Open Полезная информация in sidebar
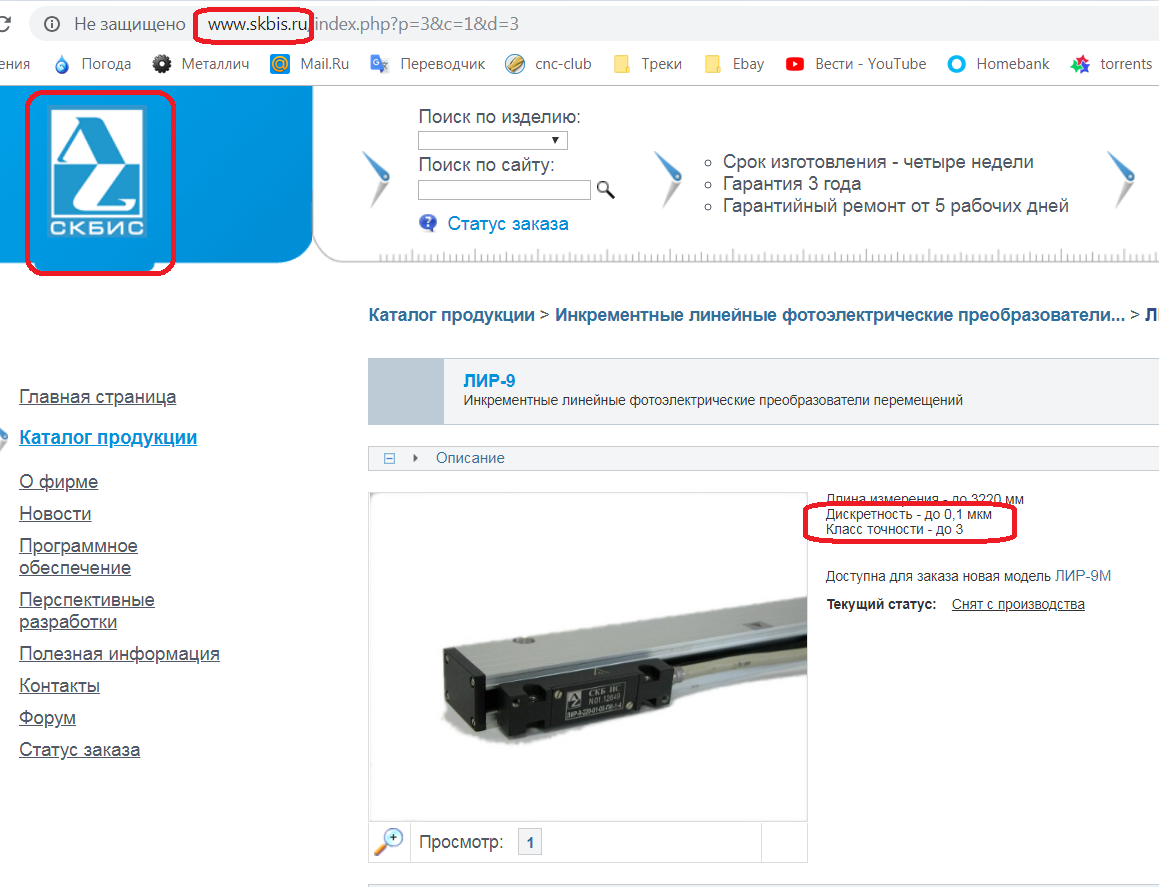 coord(119,654)
